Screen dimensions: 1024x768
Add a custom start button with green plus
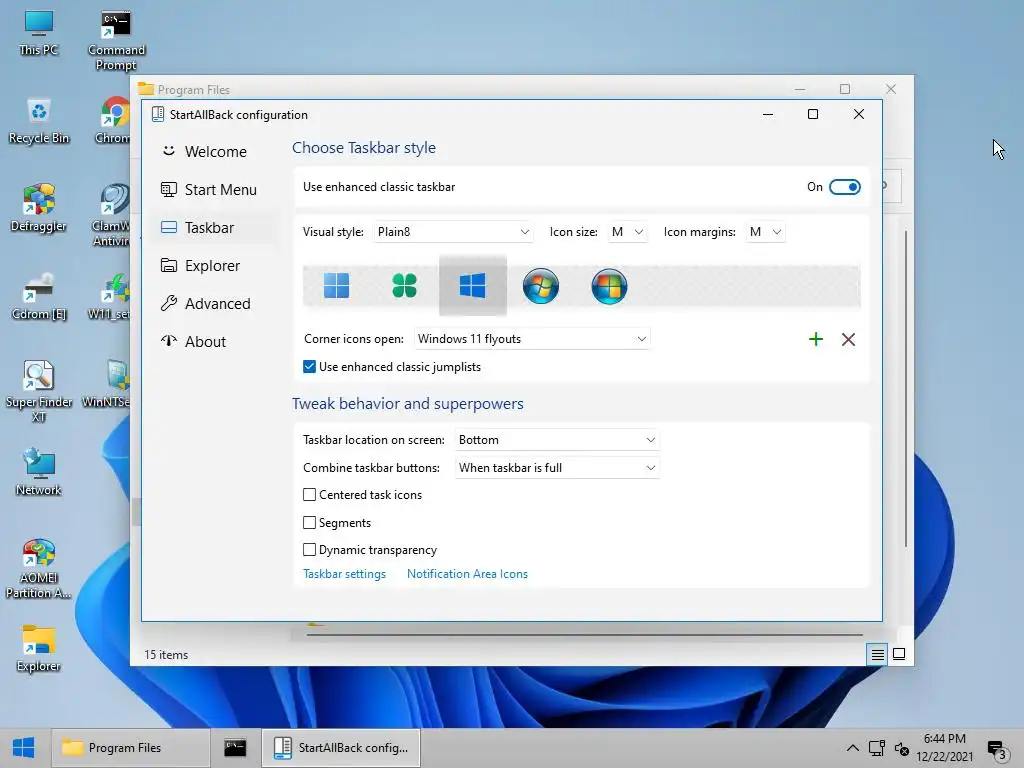(x=816, y=339)
